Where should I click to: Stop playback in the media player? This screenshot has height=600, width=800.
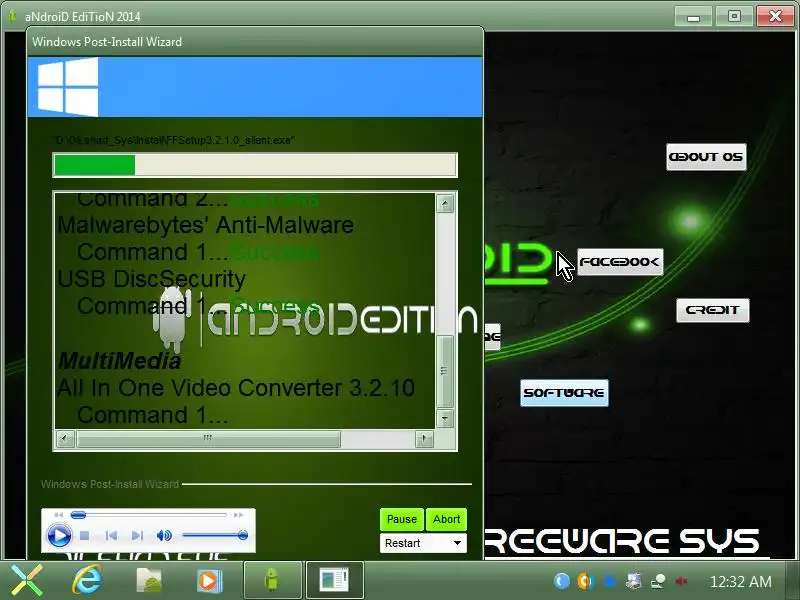click(x=85, y=536)
